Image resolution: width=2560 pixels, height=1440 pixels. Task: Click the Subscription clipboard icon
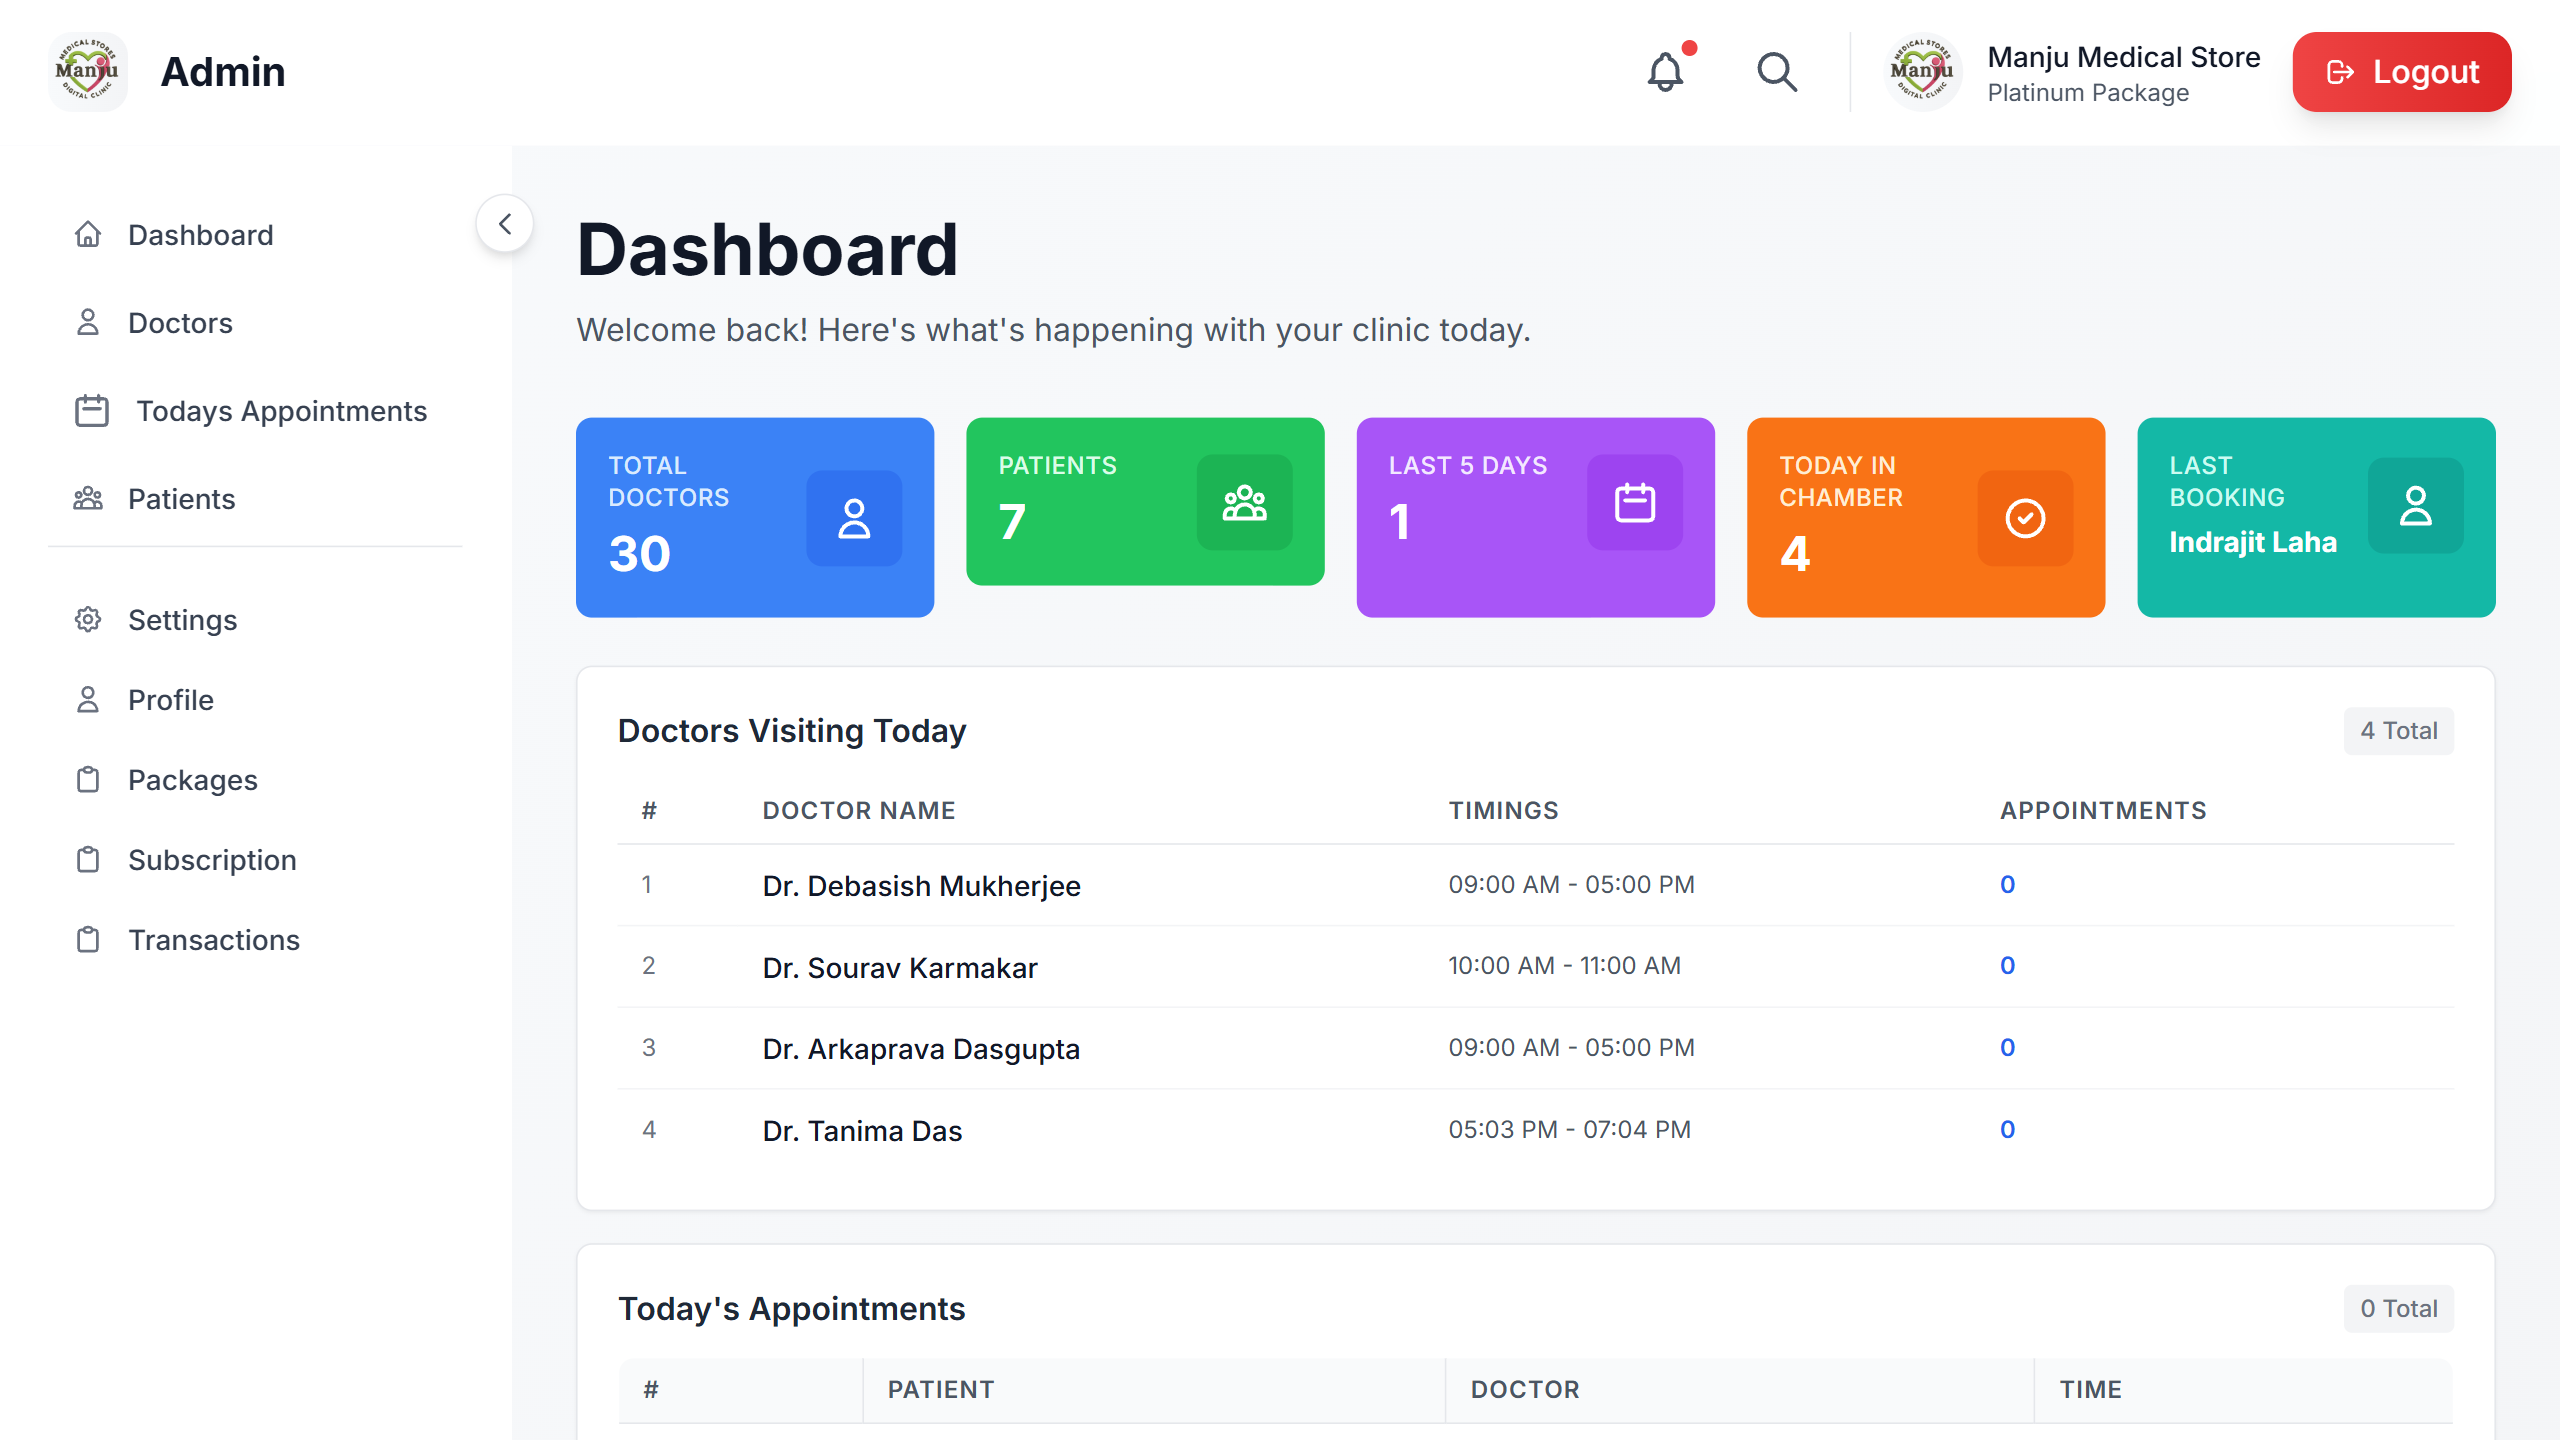[x=88, y=859]
